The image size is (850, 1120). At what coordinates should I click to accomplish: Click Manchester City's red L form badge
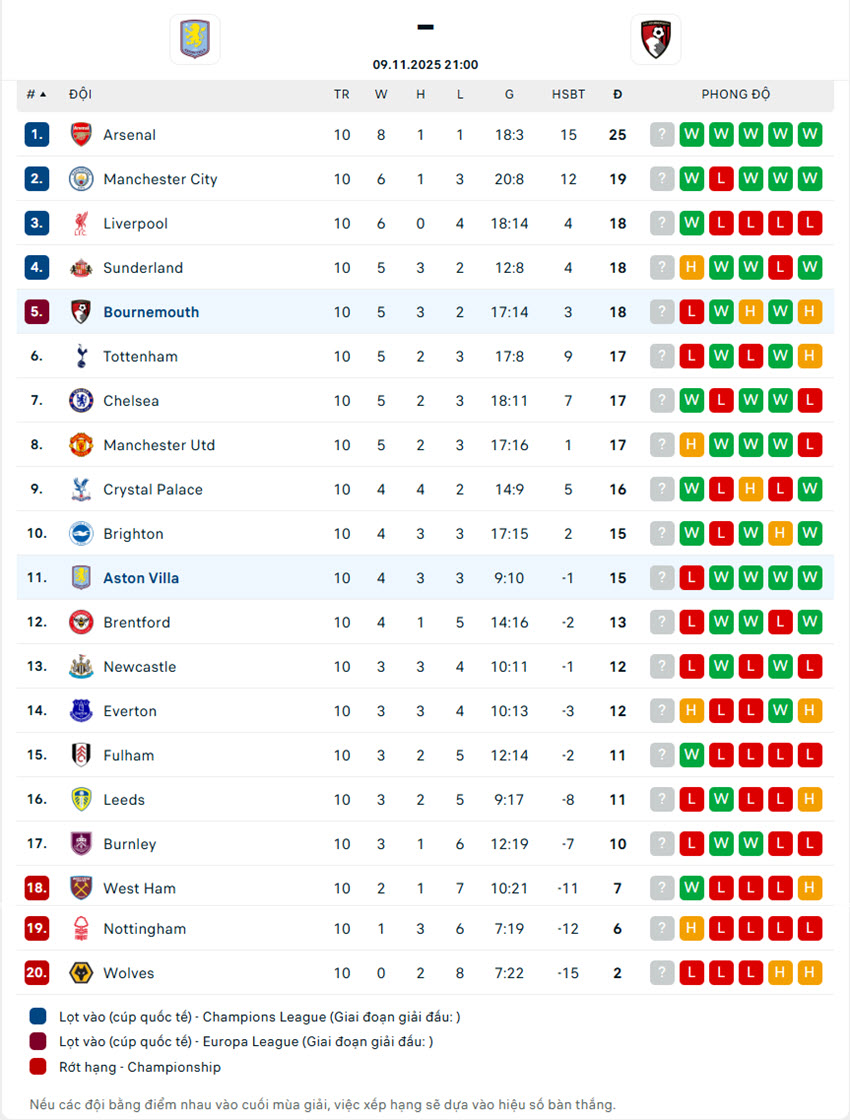[x=721, y=179]
